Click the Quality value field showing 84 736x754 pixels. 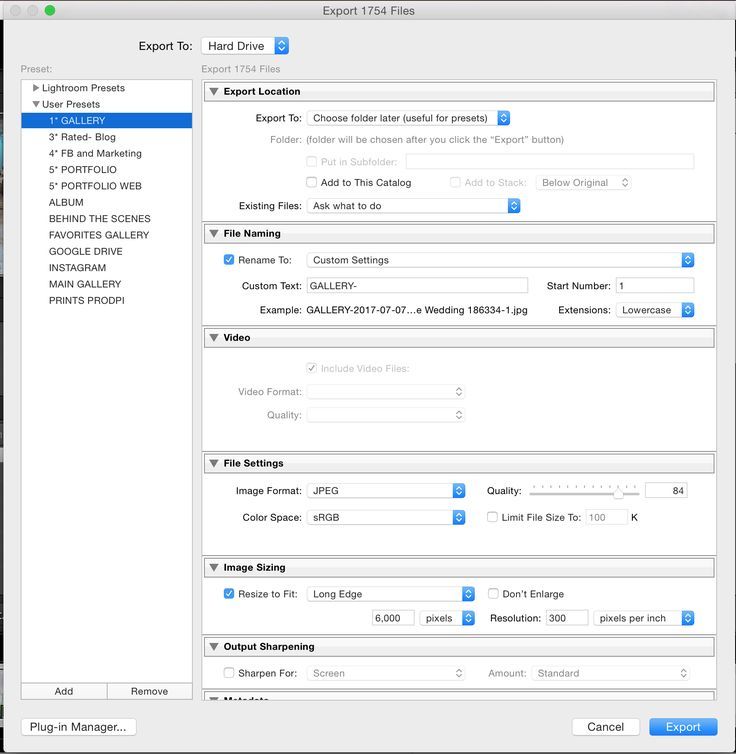pyautogui.click(x=666, y=490)
